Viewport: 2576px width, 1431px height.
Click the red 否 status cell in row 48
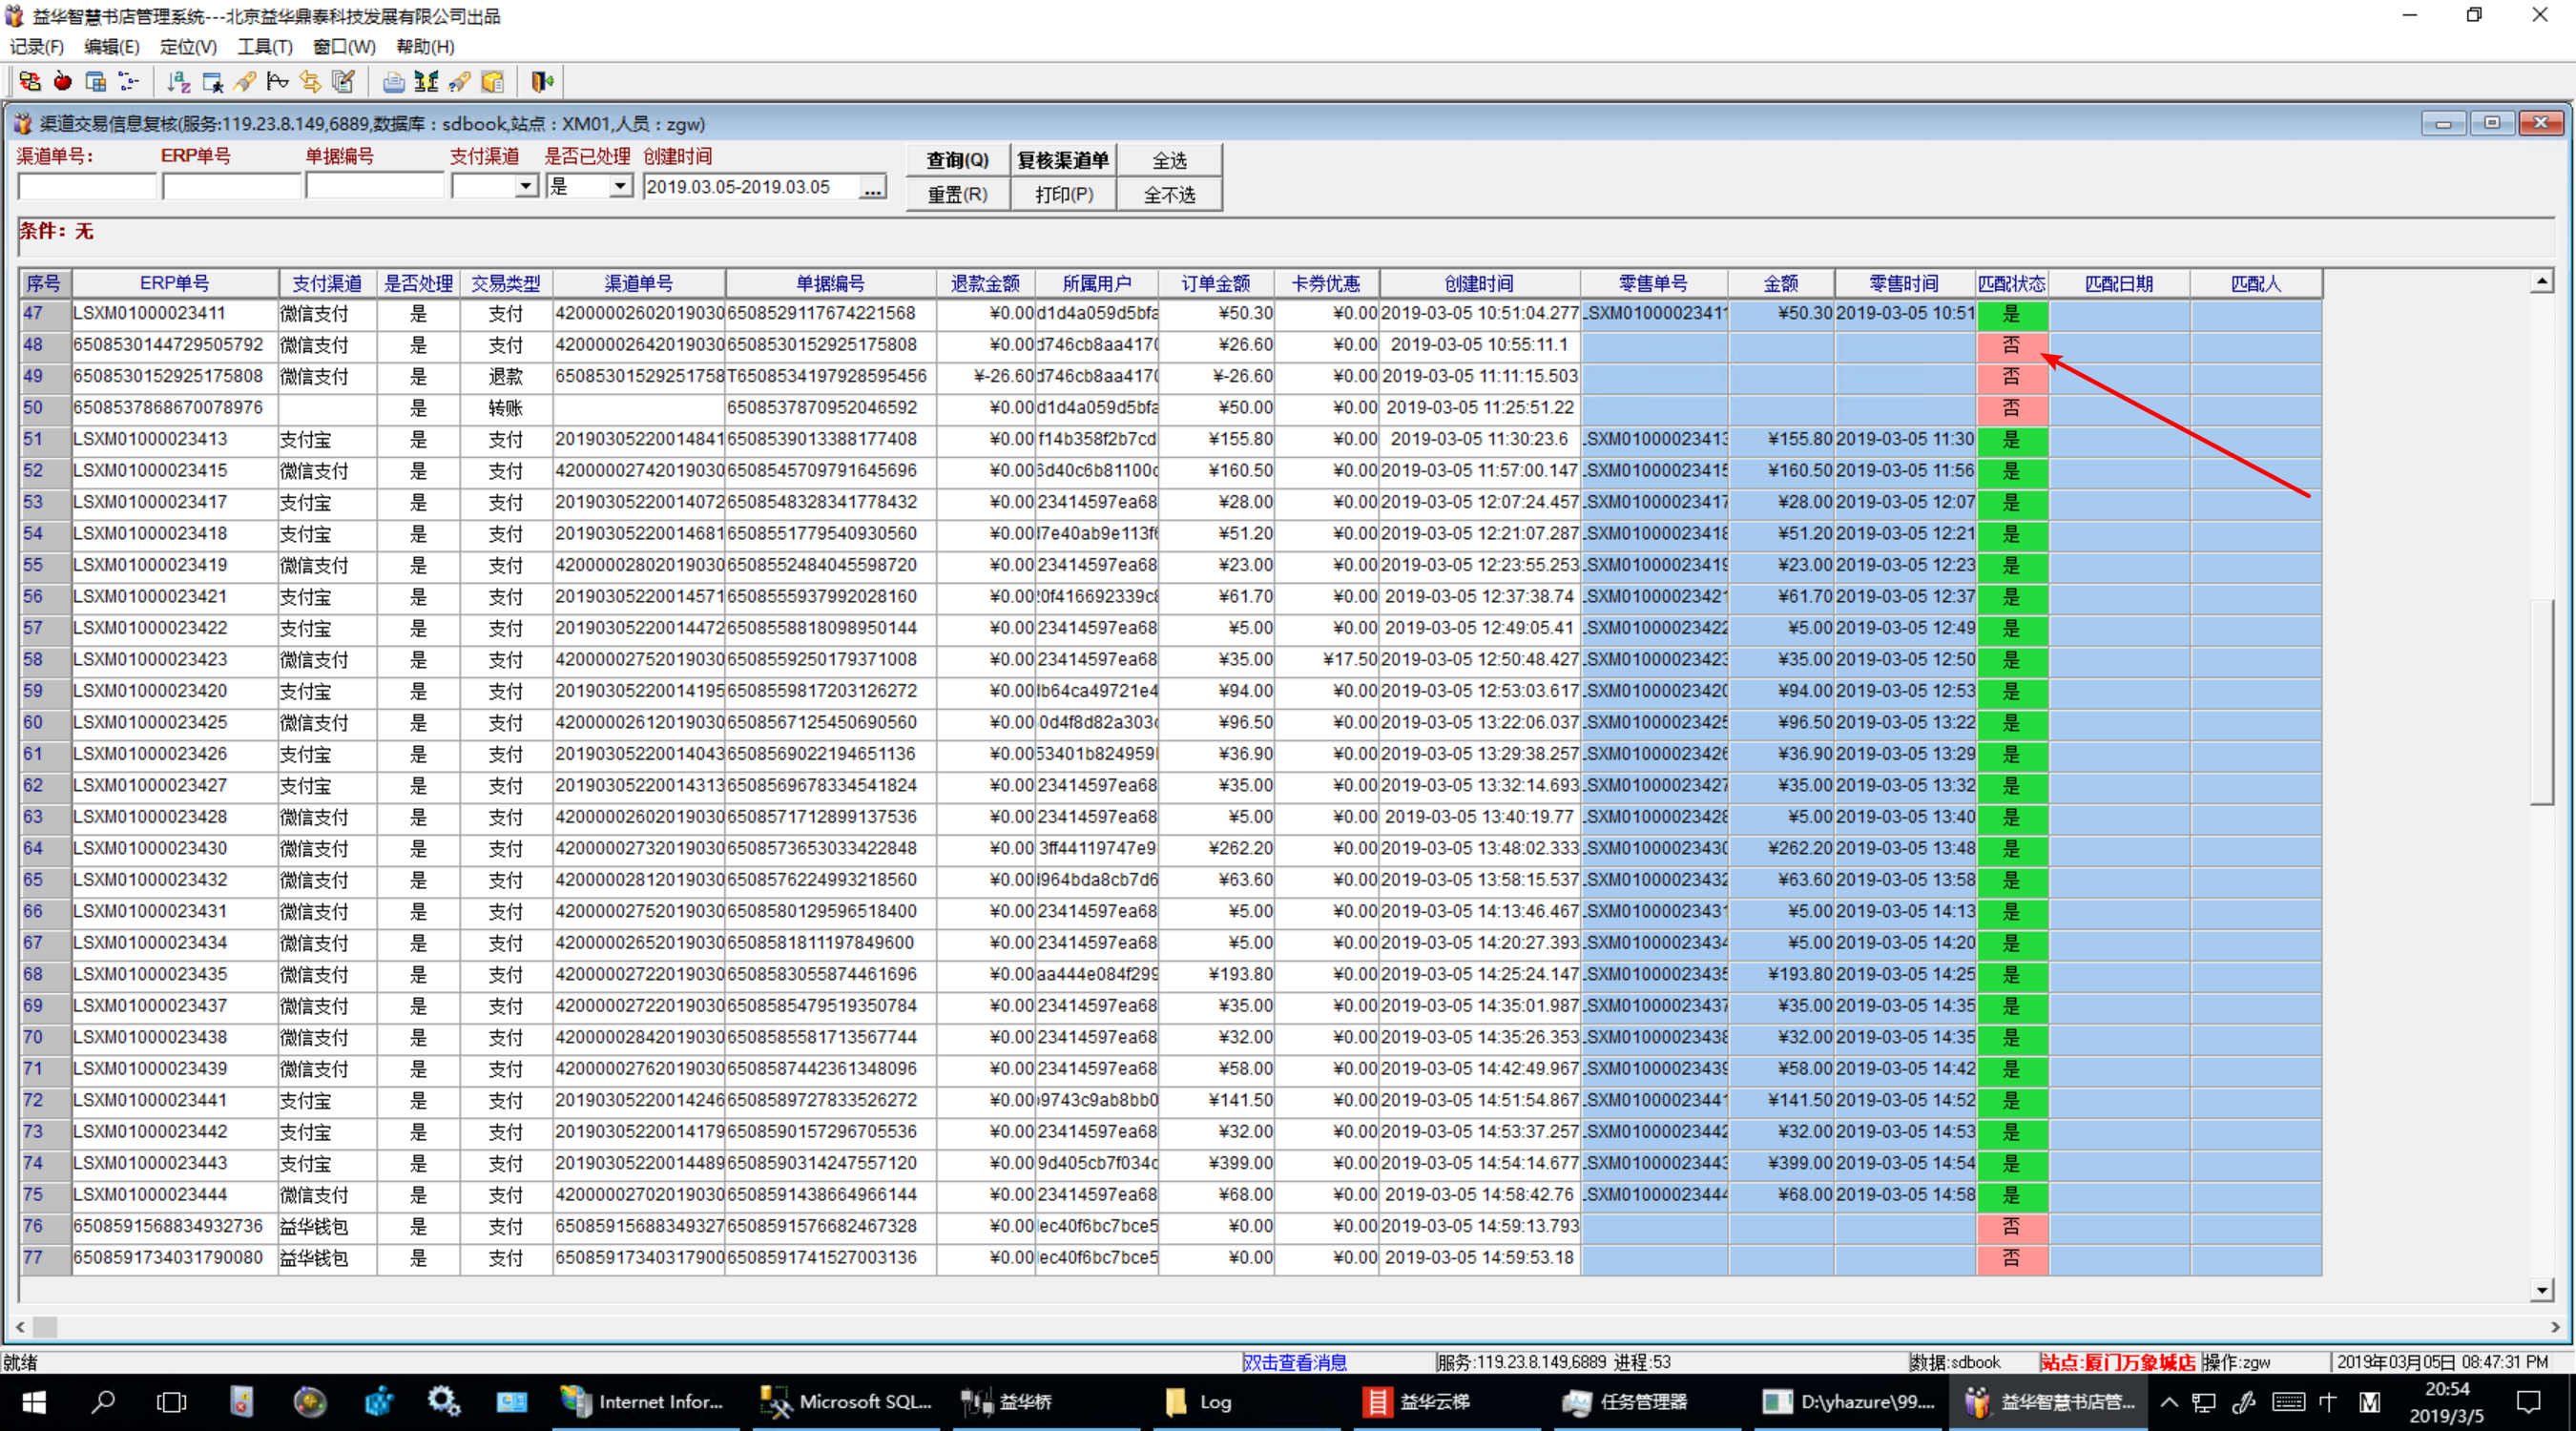tap(2011, 345)
